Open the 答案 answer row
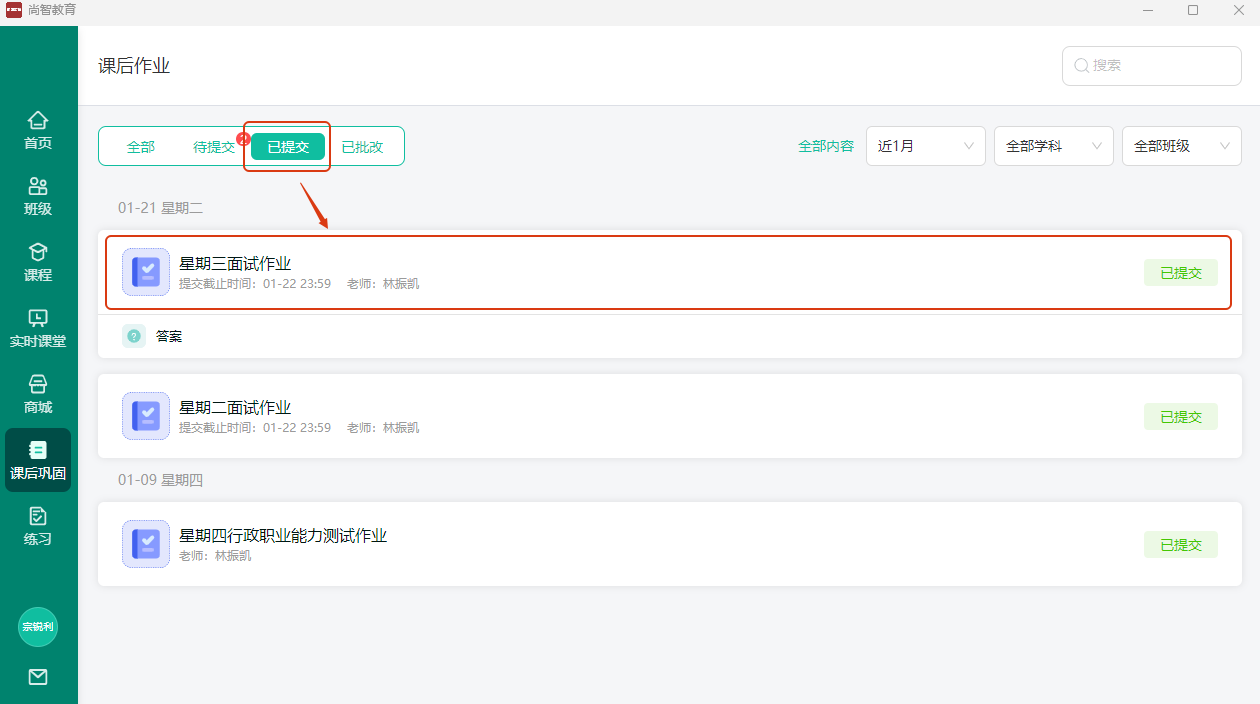This screenshot has width=1260, height=704. point(169,337)
